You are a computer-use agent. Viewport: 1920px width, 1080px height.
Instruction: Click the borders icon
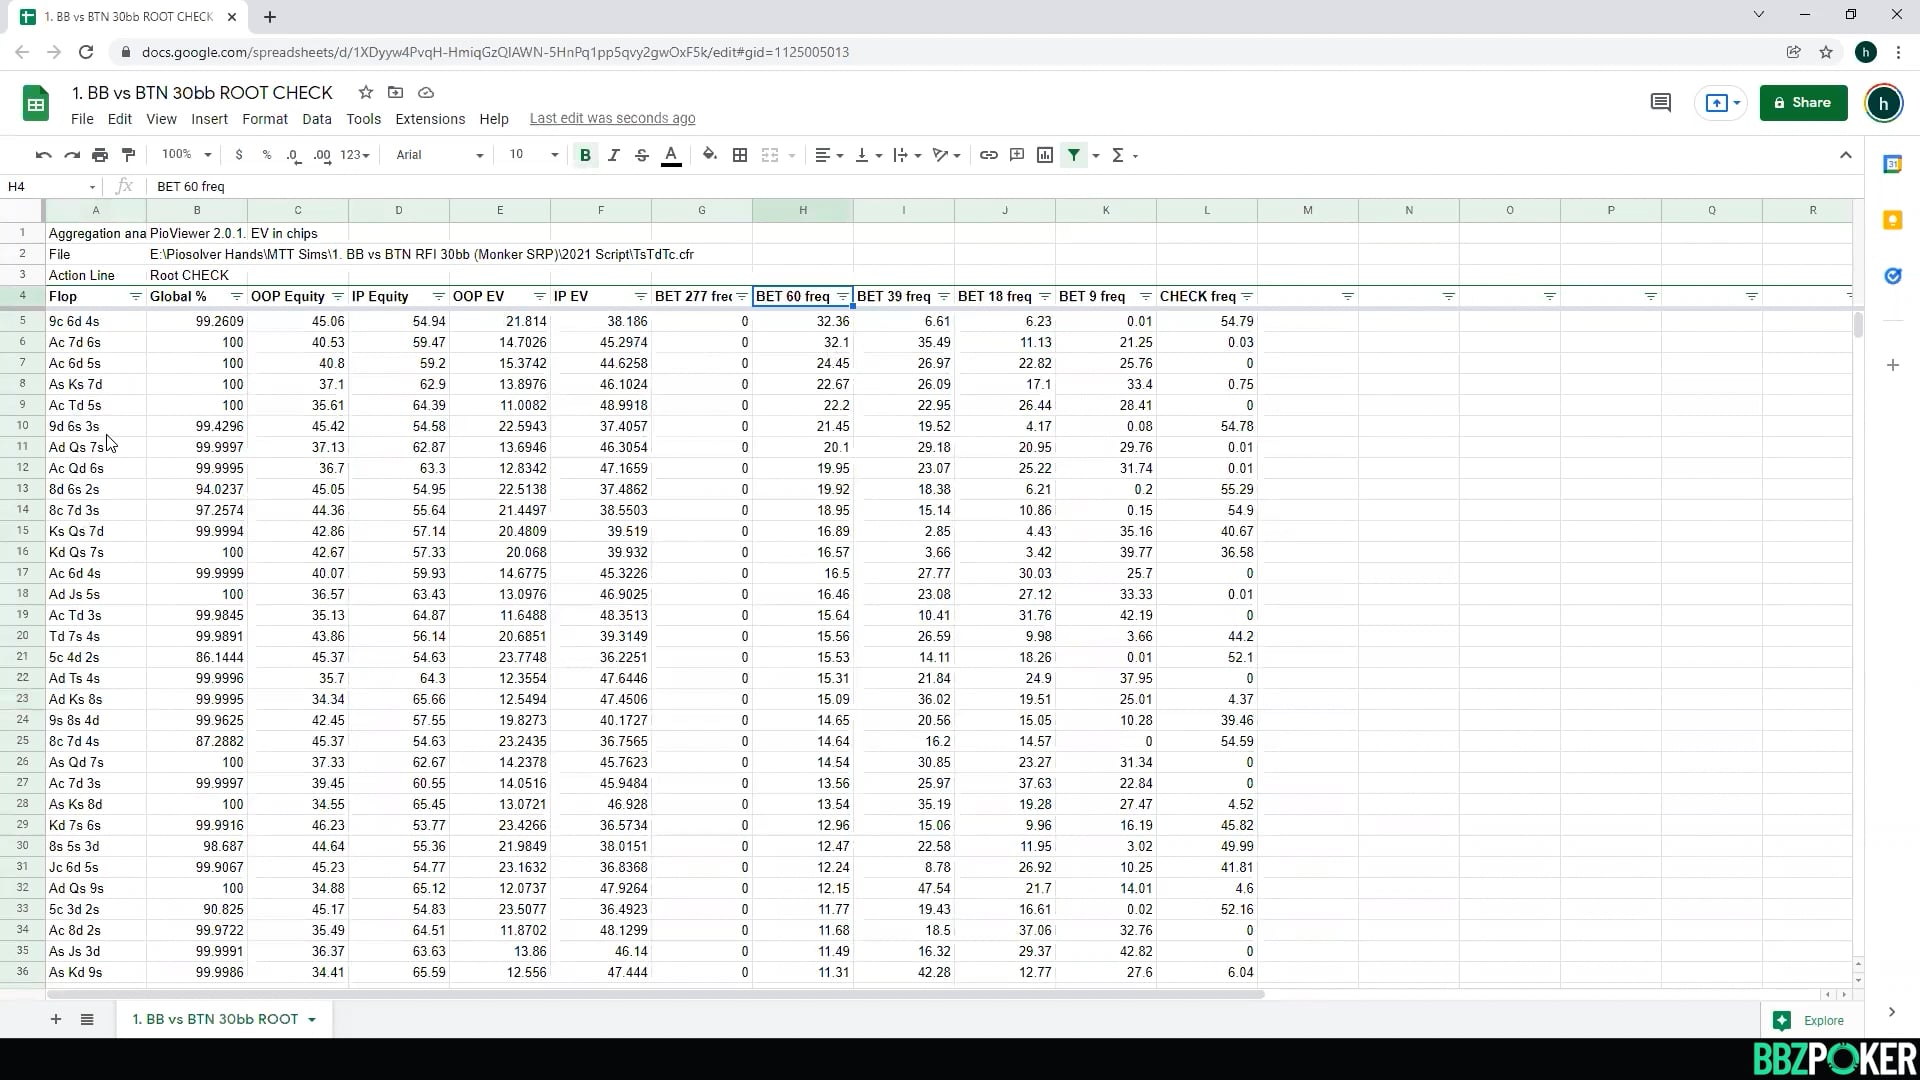(x=740, y=155)
